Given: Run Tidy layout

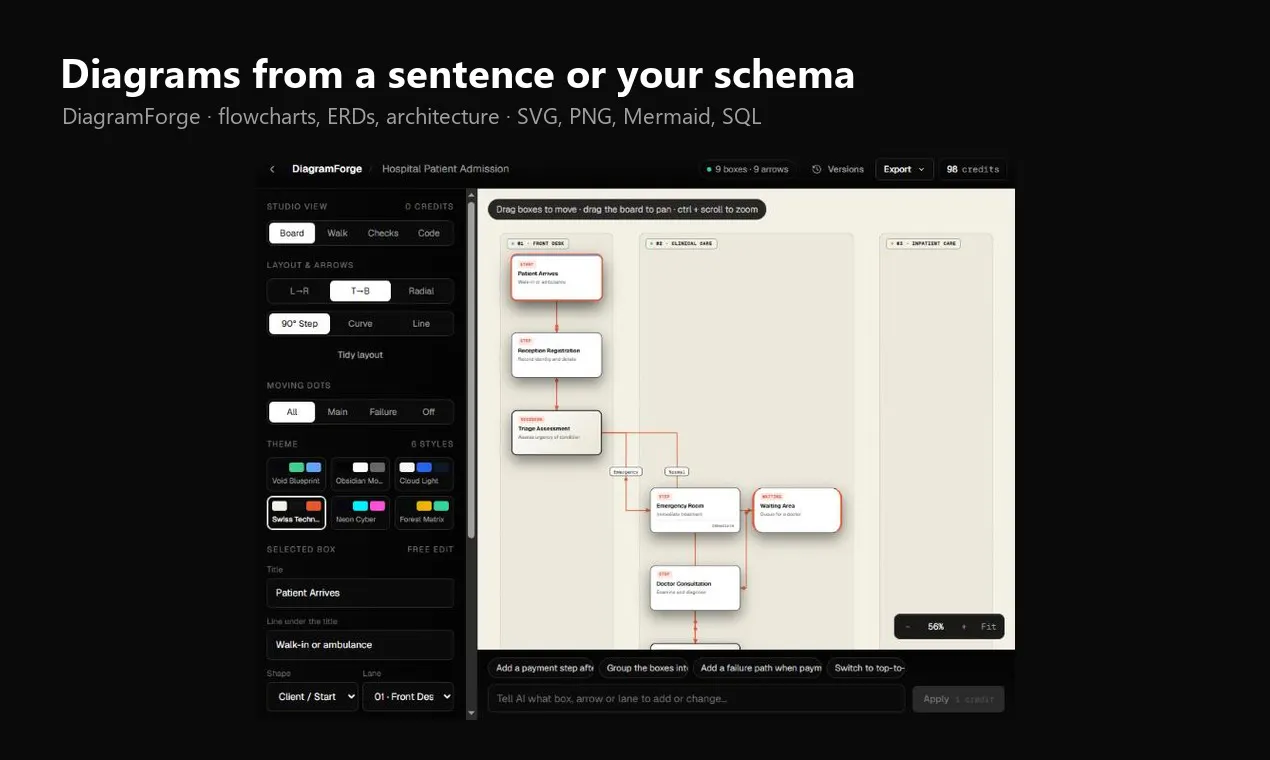Looking at the screenshot, I should coord(360,355).
